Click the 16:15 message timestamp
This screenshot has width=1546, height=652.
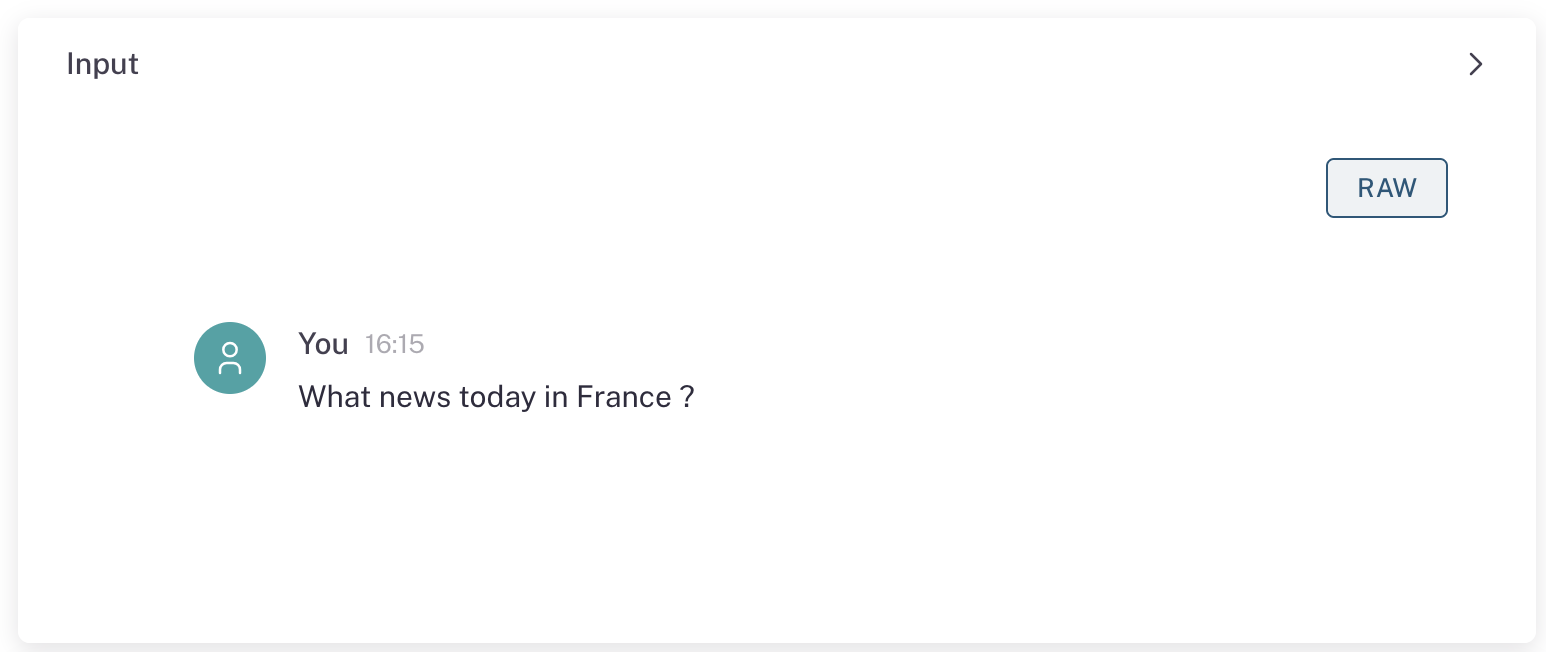click(x=394, y=345)
